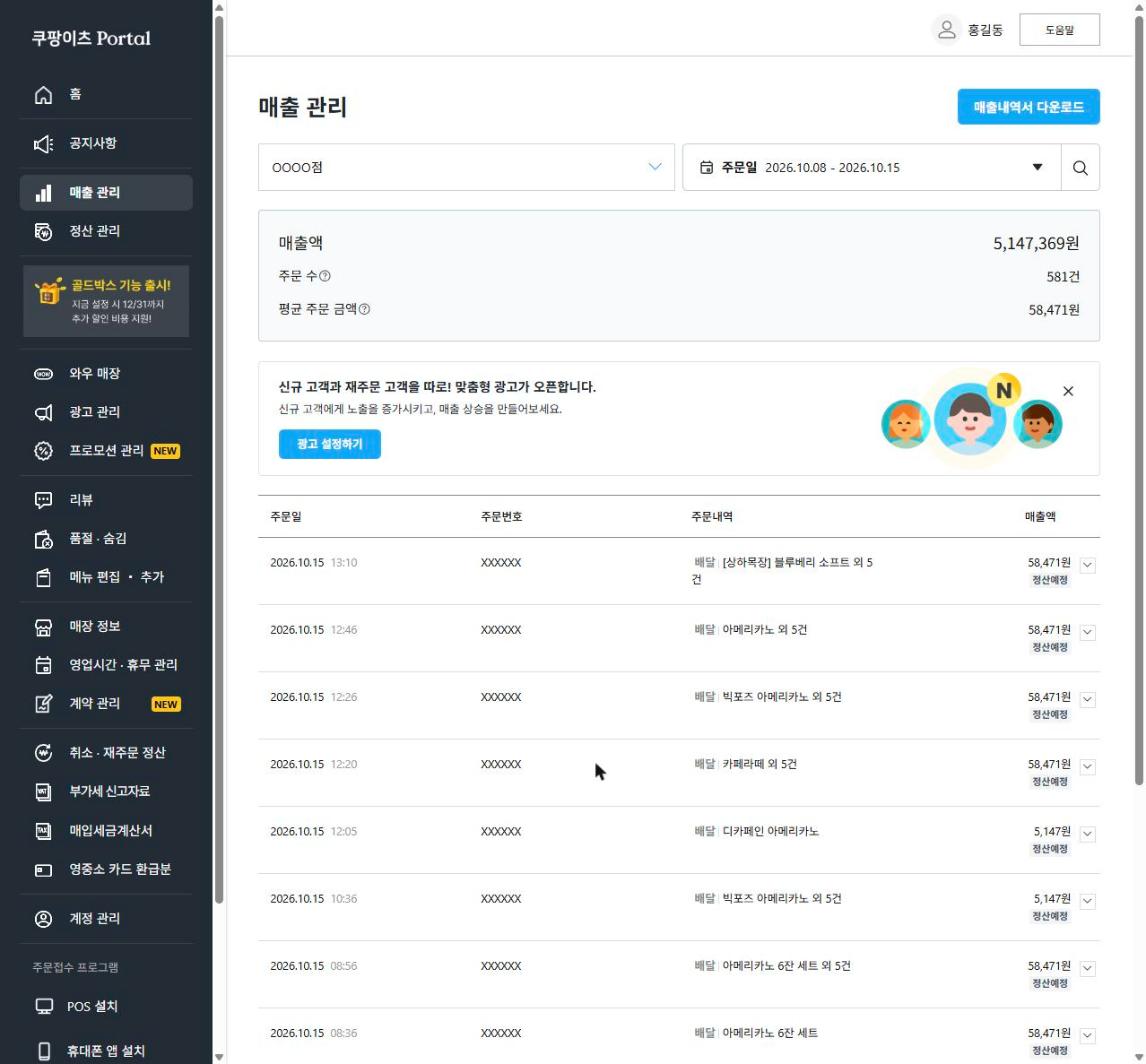Expand the 12:05 디카페인 아메리카노 order
Image resolution: width=1146 pixels, height=1064 pixels.
coord(1088,834)
